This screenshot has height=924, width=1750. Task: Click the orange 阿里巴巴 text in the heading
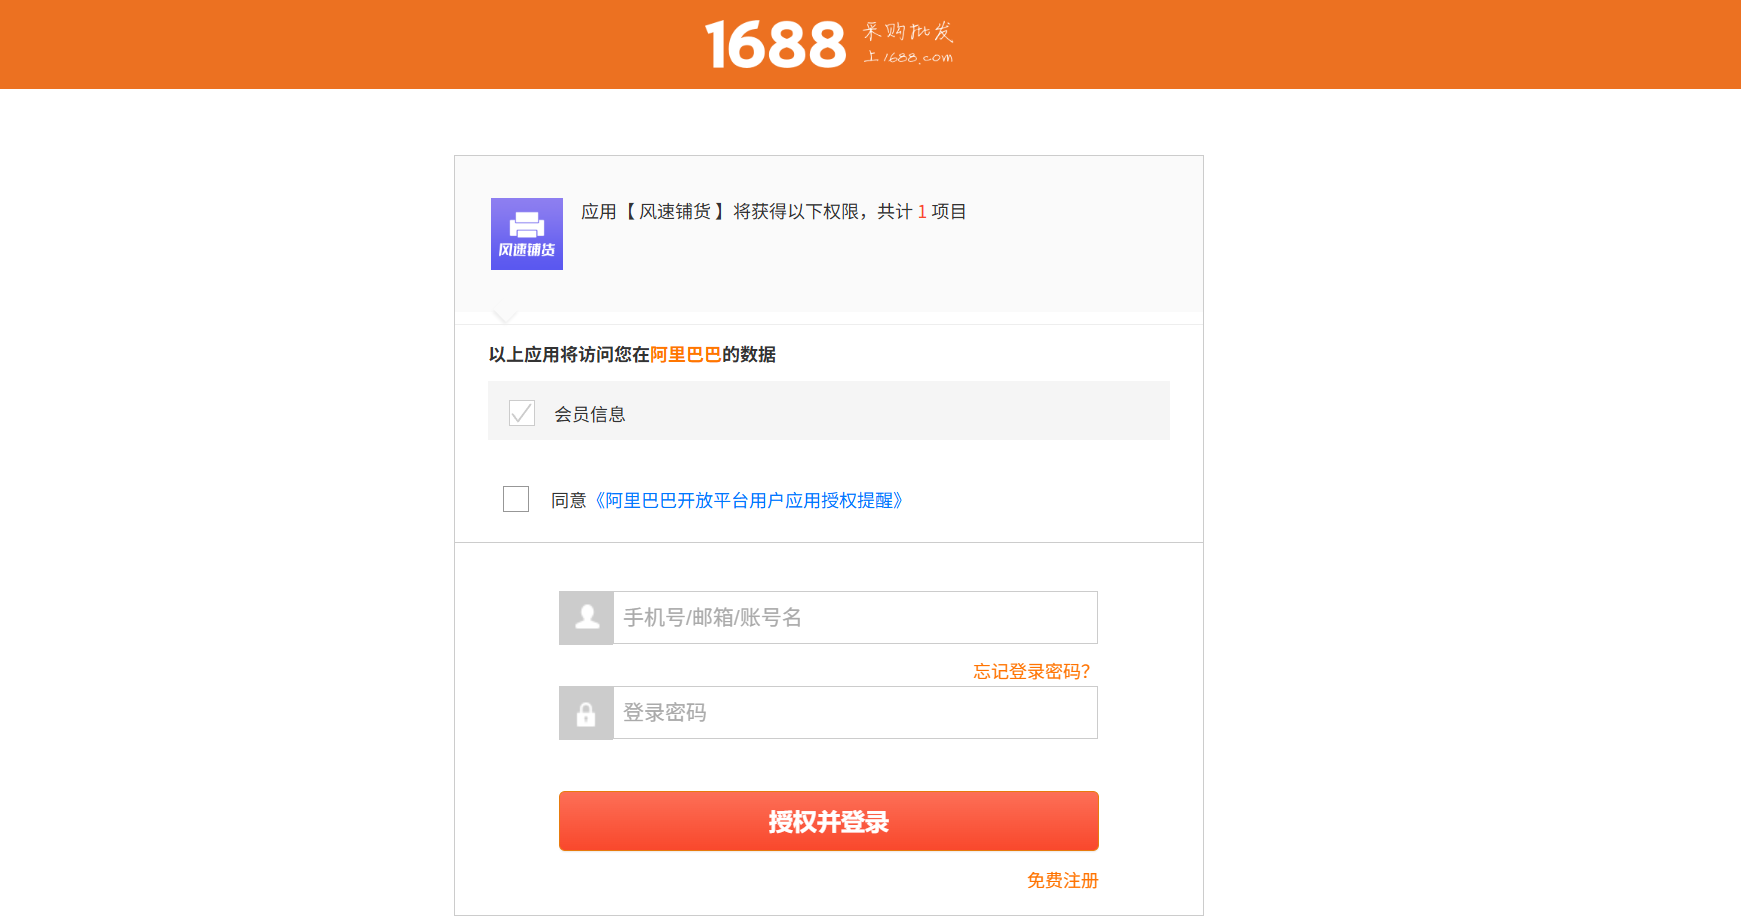coord(685,354)
